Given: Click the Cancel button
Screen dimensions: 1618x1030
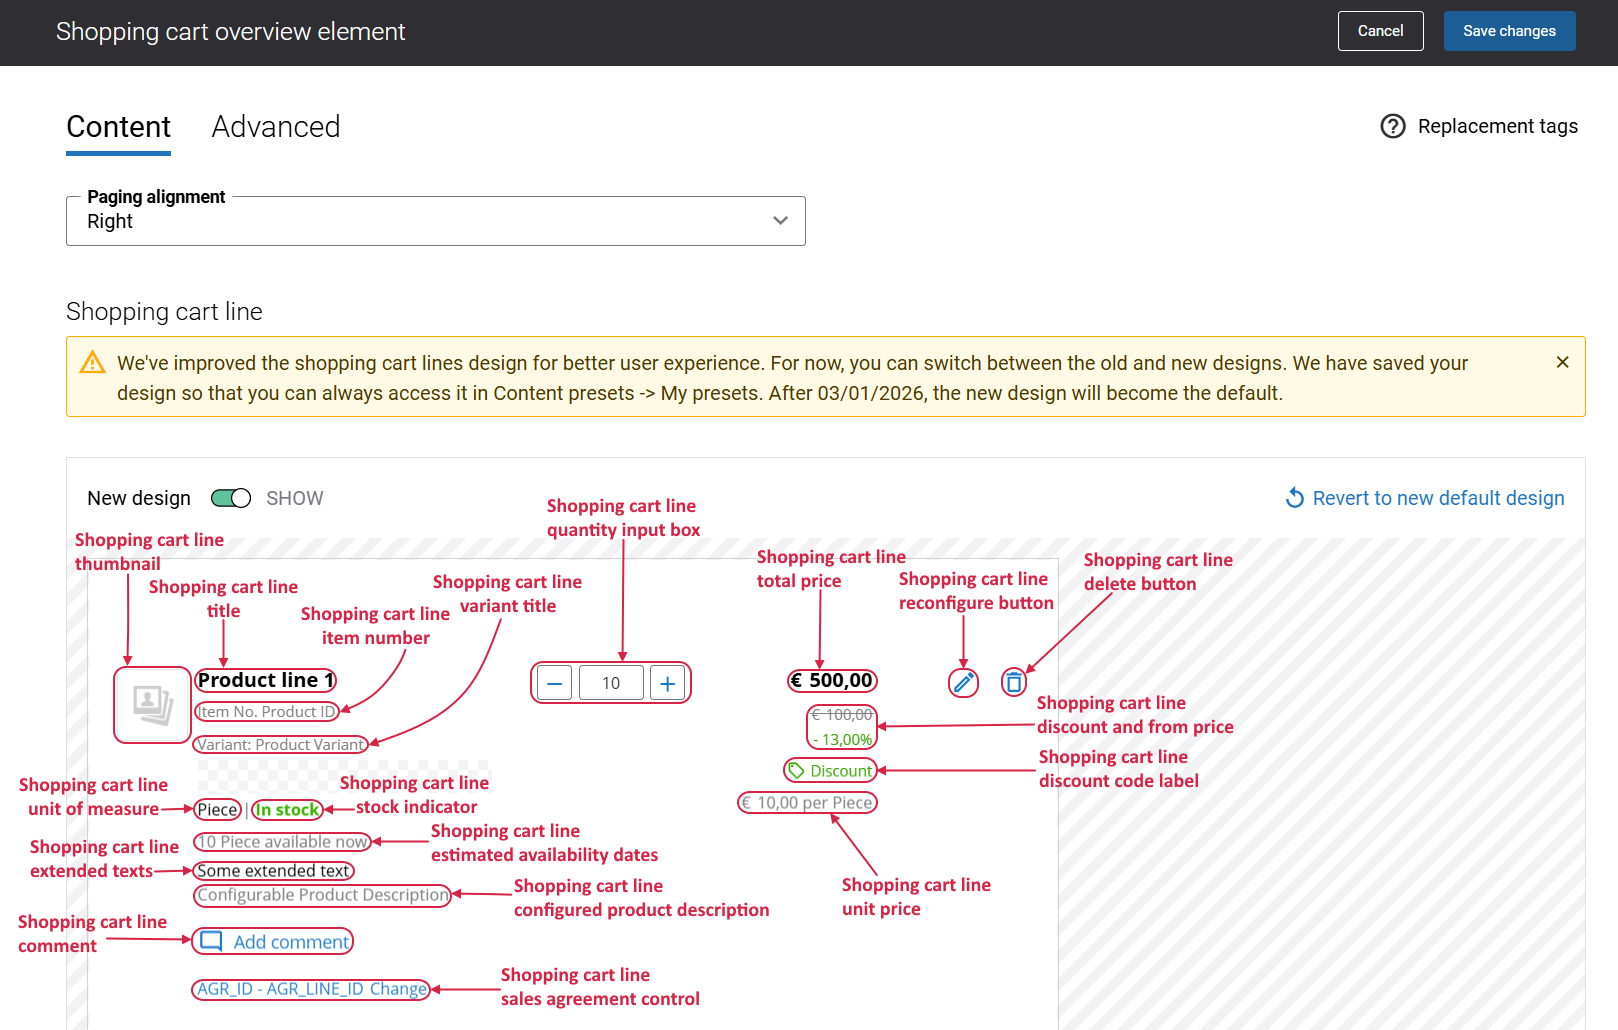Looking at the screenshot, I should click(1380, 31).
